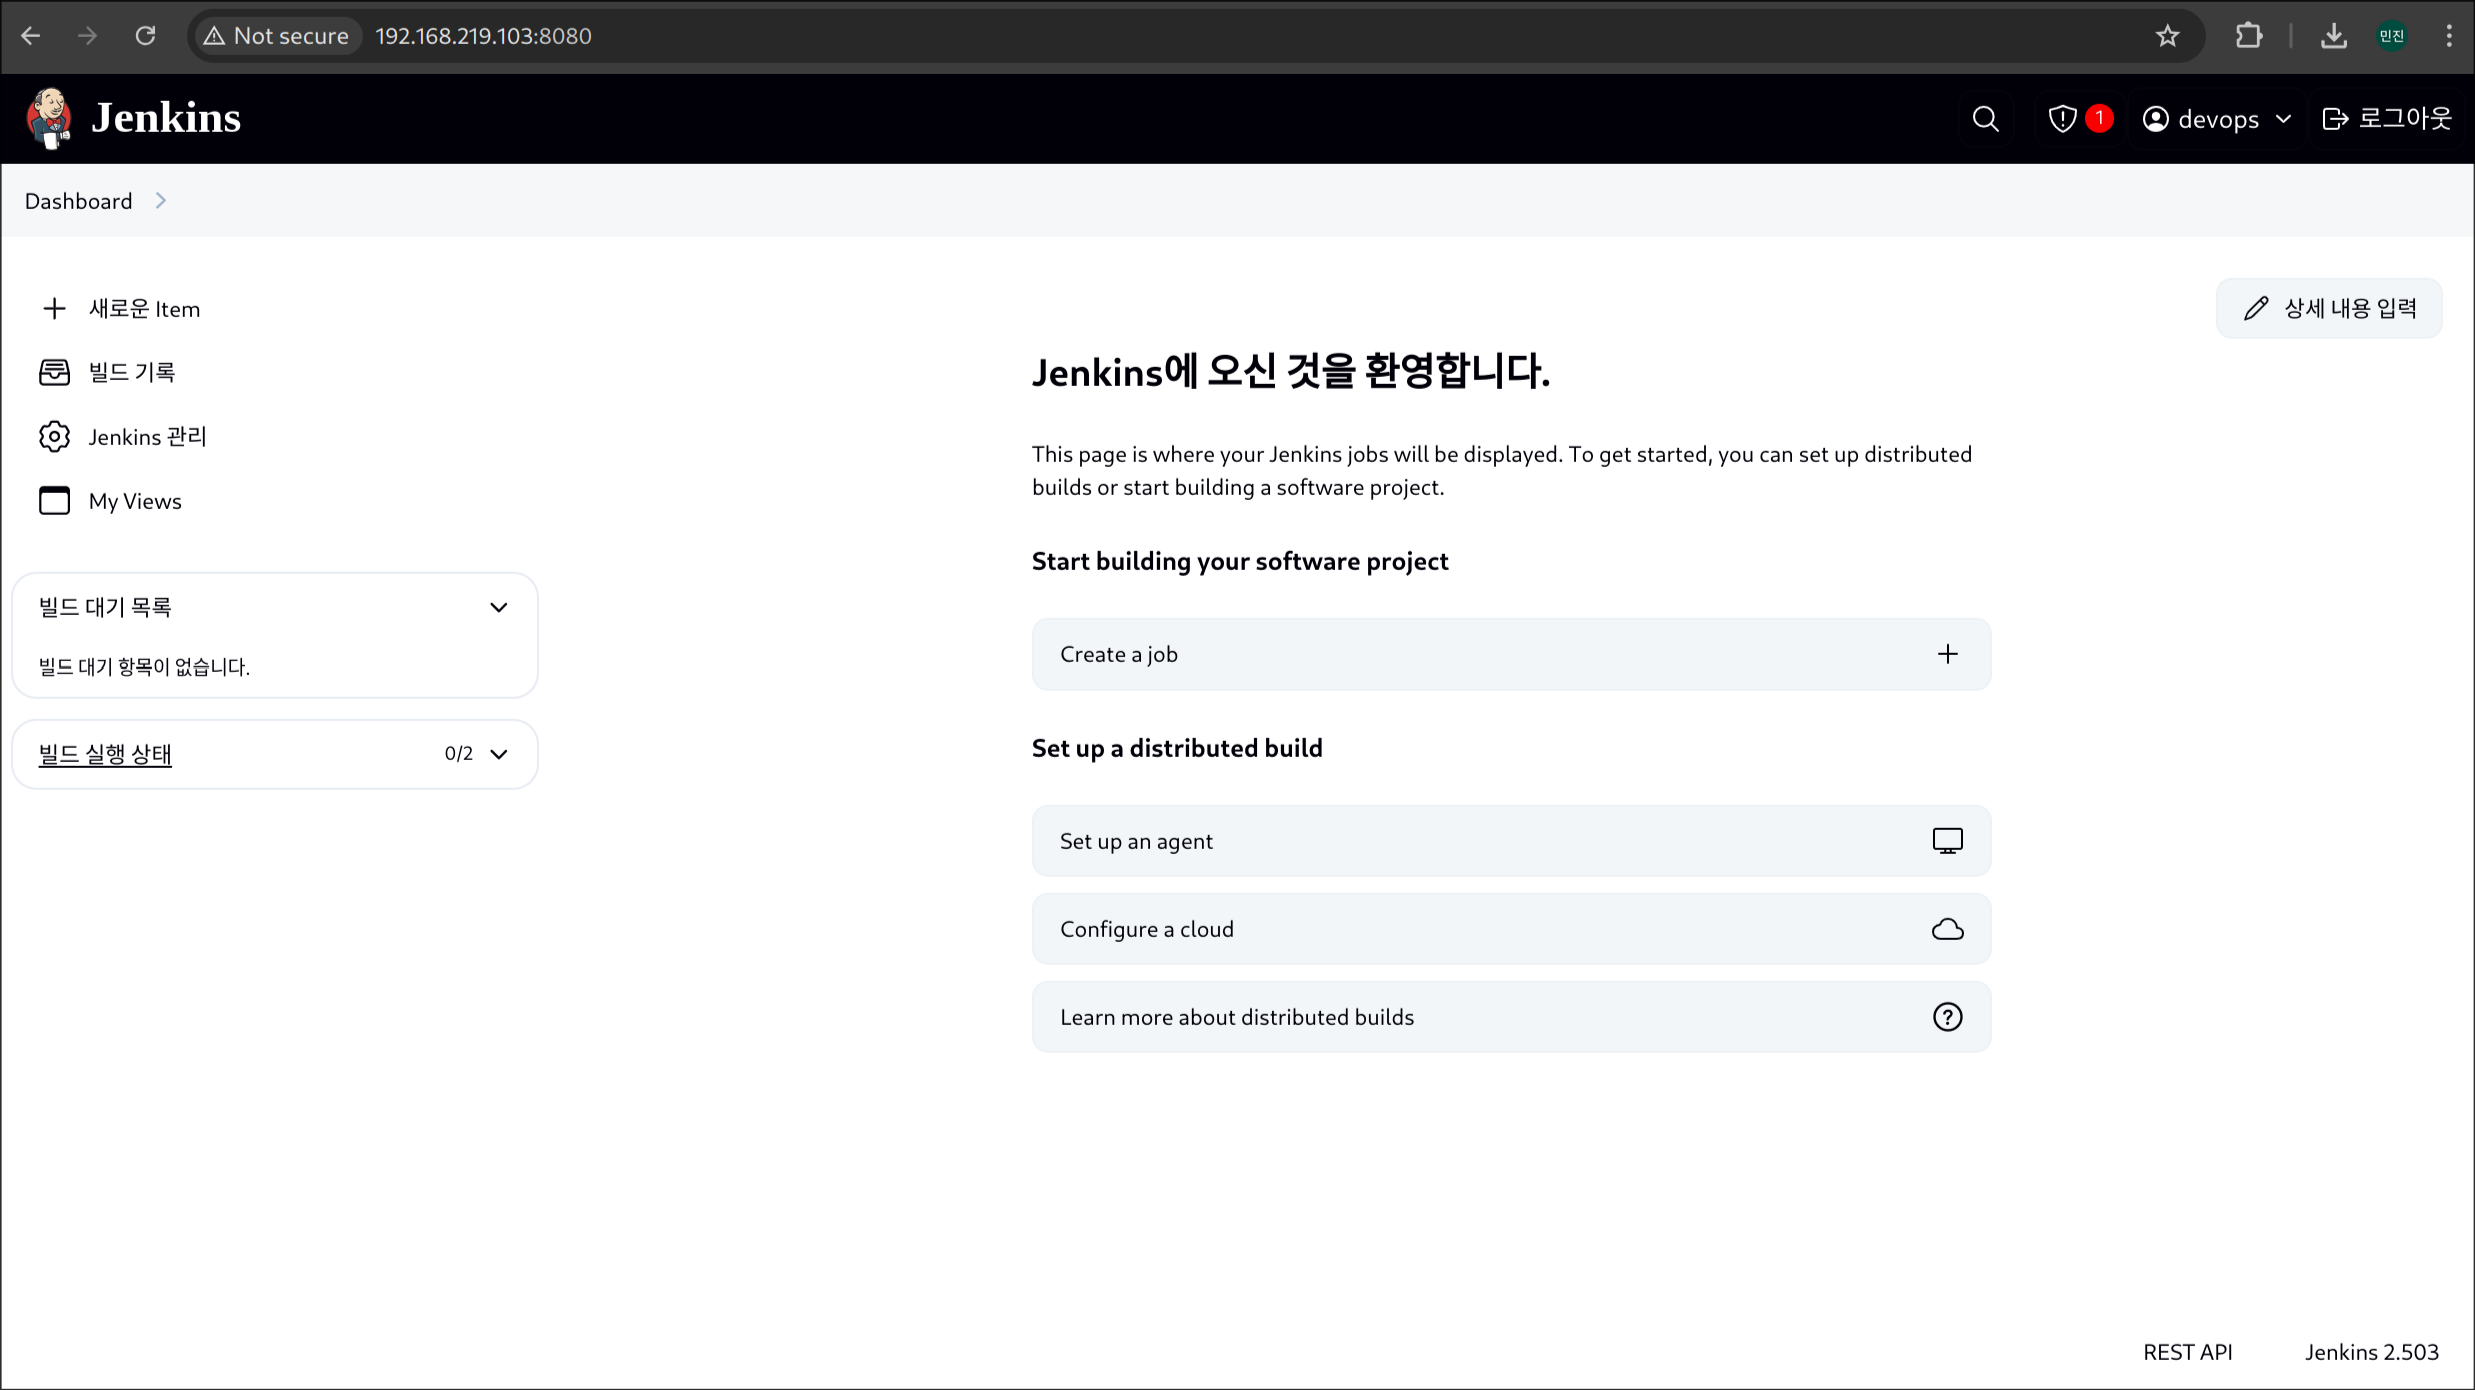
Task: Open the browser downloads icon
Action: (x=2333, y=36)
